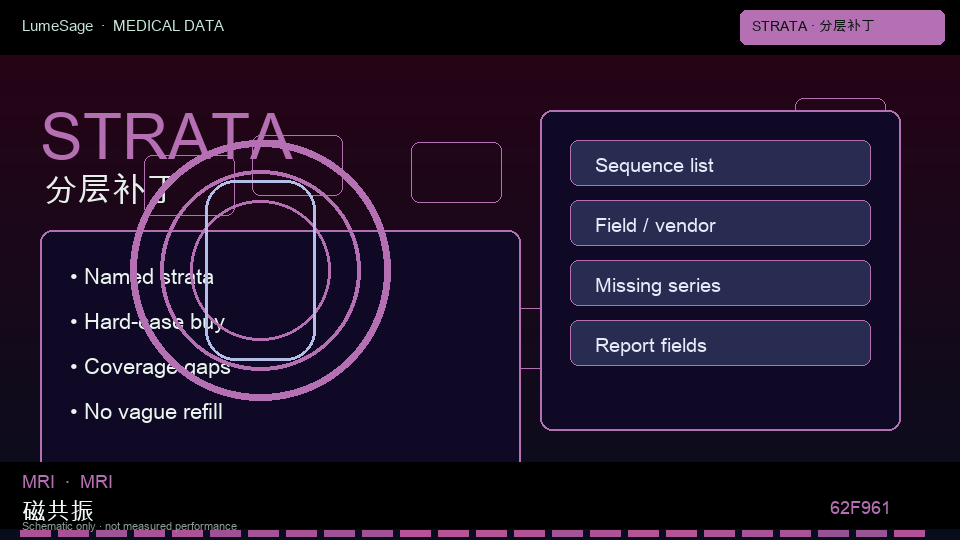Screen dimensions: 960x540
Task: Click the empty rounded box beside STRATA
Action: point(456,172)
